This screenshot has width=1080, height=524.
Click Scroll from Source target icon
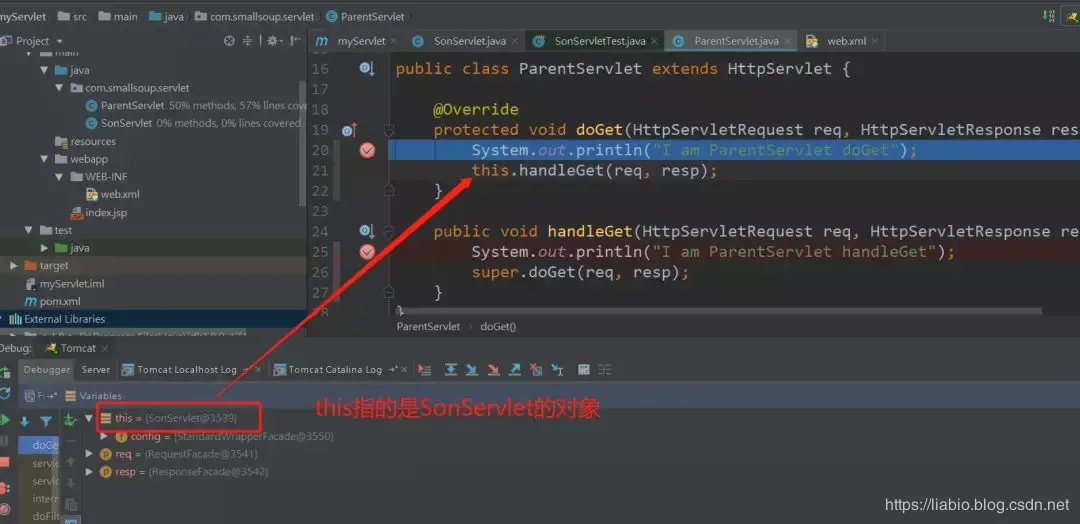[x=229, y=41]
